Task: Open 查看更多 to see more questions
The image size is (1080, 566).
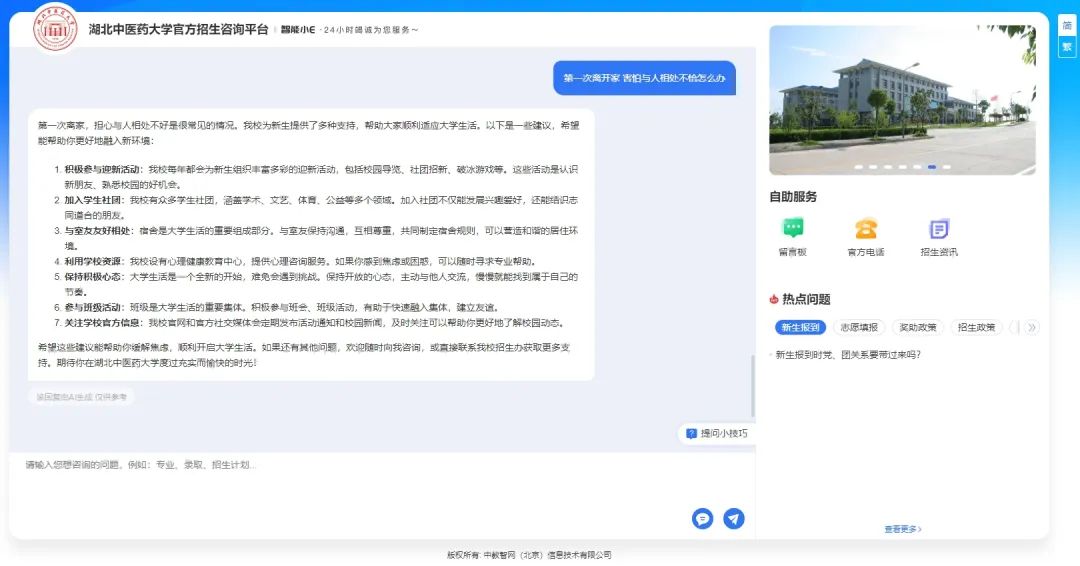Action: click(902, 529)
